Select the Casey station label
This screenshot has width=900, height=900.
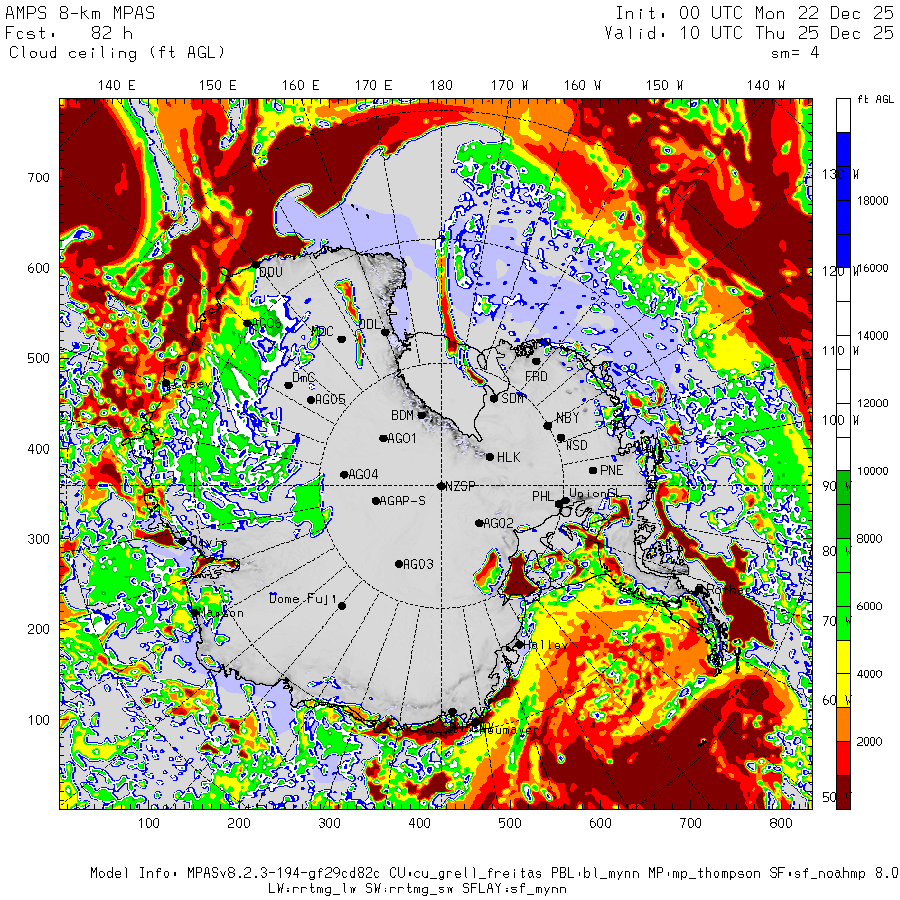(x=192, y=383)
